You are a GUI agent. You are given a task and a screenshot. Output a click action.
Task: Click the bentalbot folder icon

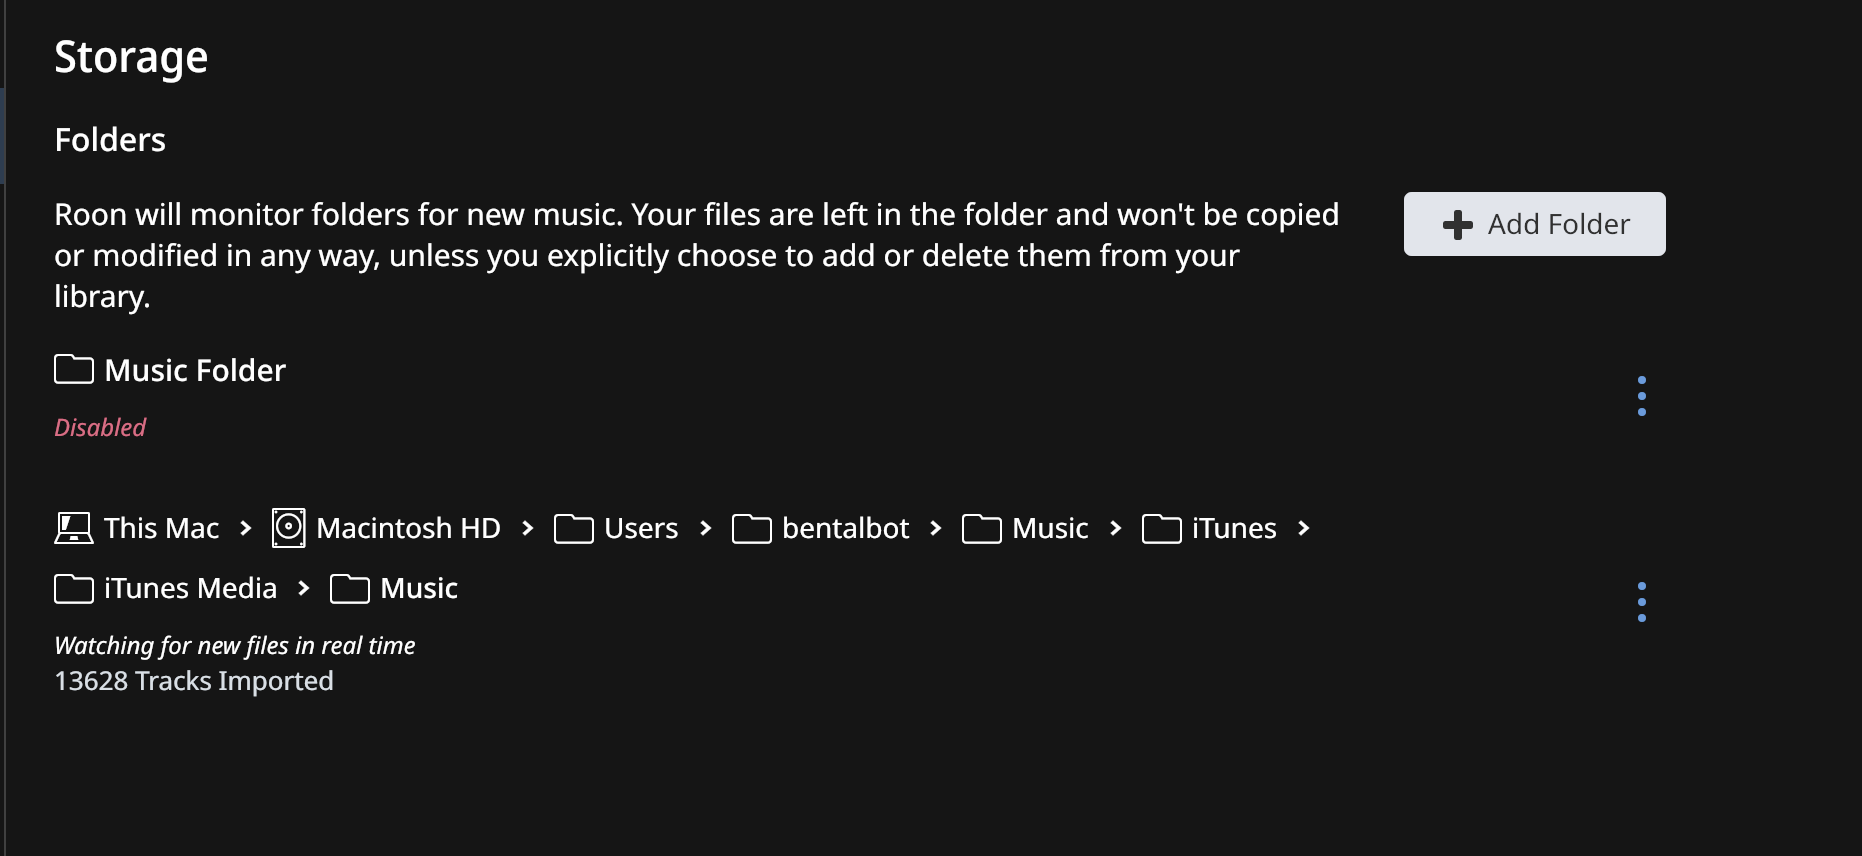pyautogui.click(x=752, y=528)
